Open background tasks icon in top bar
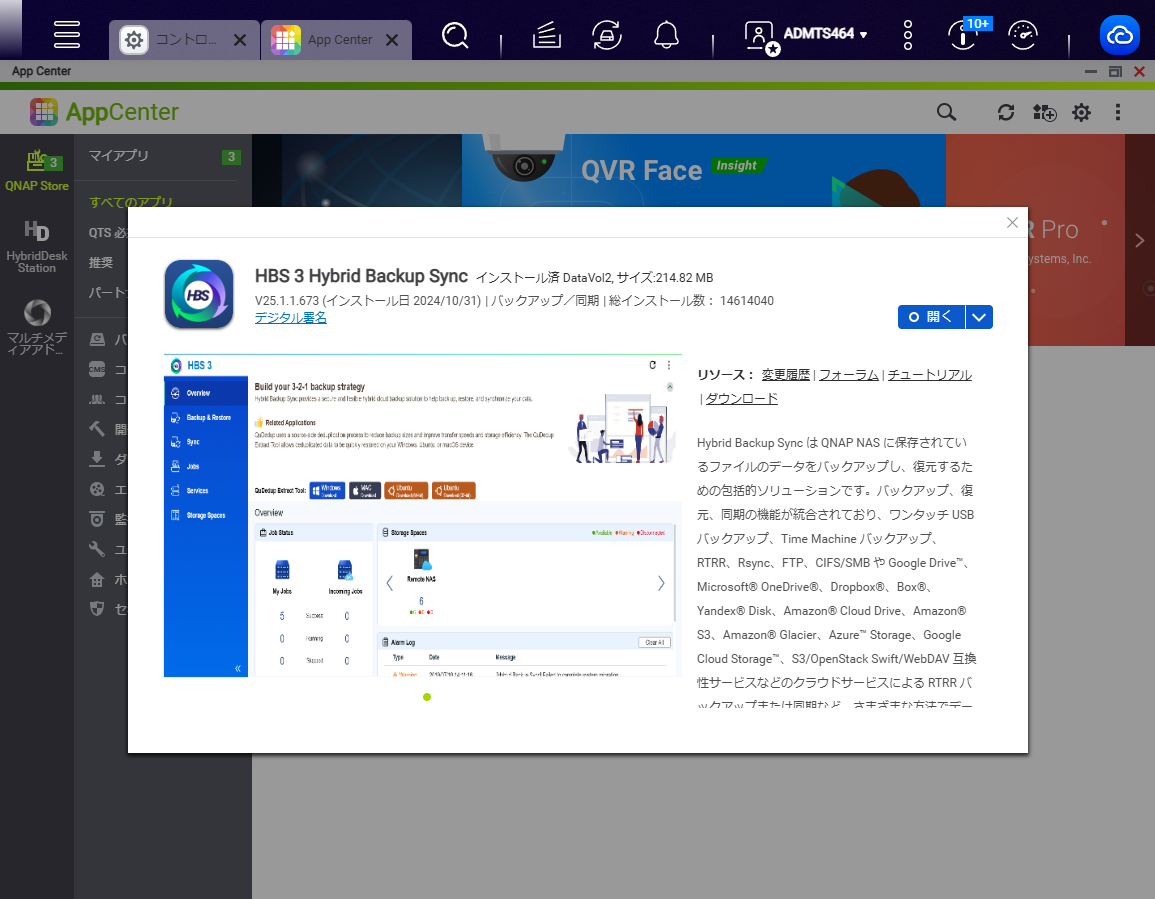This screenshot has height=899, width=1155. [547, 35]
